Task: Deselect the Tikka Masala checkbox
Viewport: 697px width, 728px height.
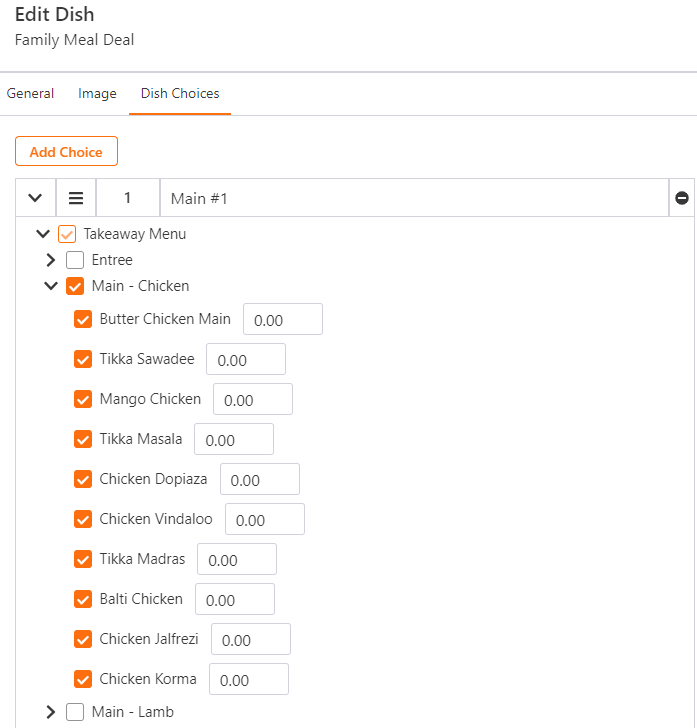Action: pyautogui.click(x=83, y=439)
